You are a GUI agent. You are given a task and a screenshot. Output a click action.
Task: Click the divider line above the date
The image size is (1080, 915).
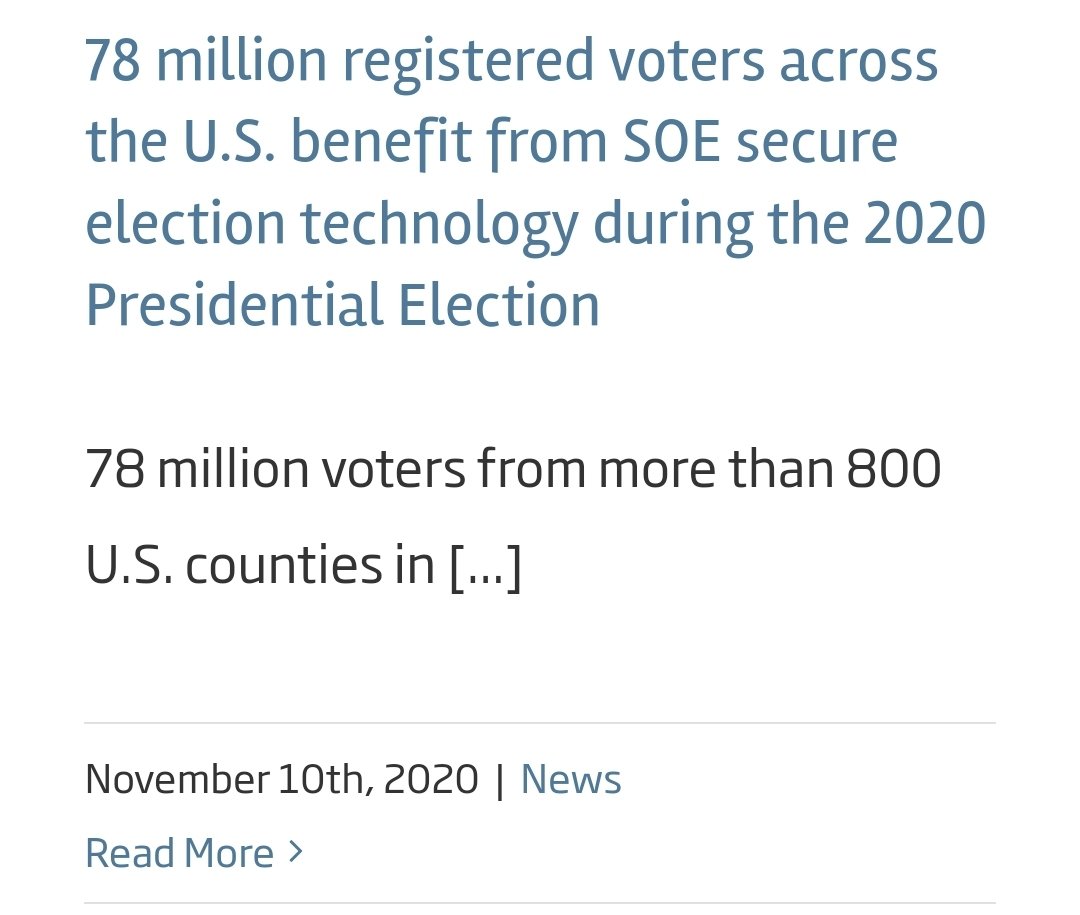540,723
